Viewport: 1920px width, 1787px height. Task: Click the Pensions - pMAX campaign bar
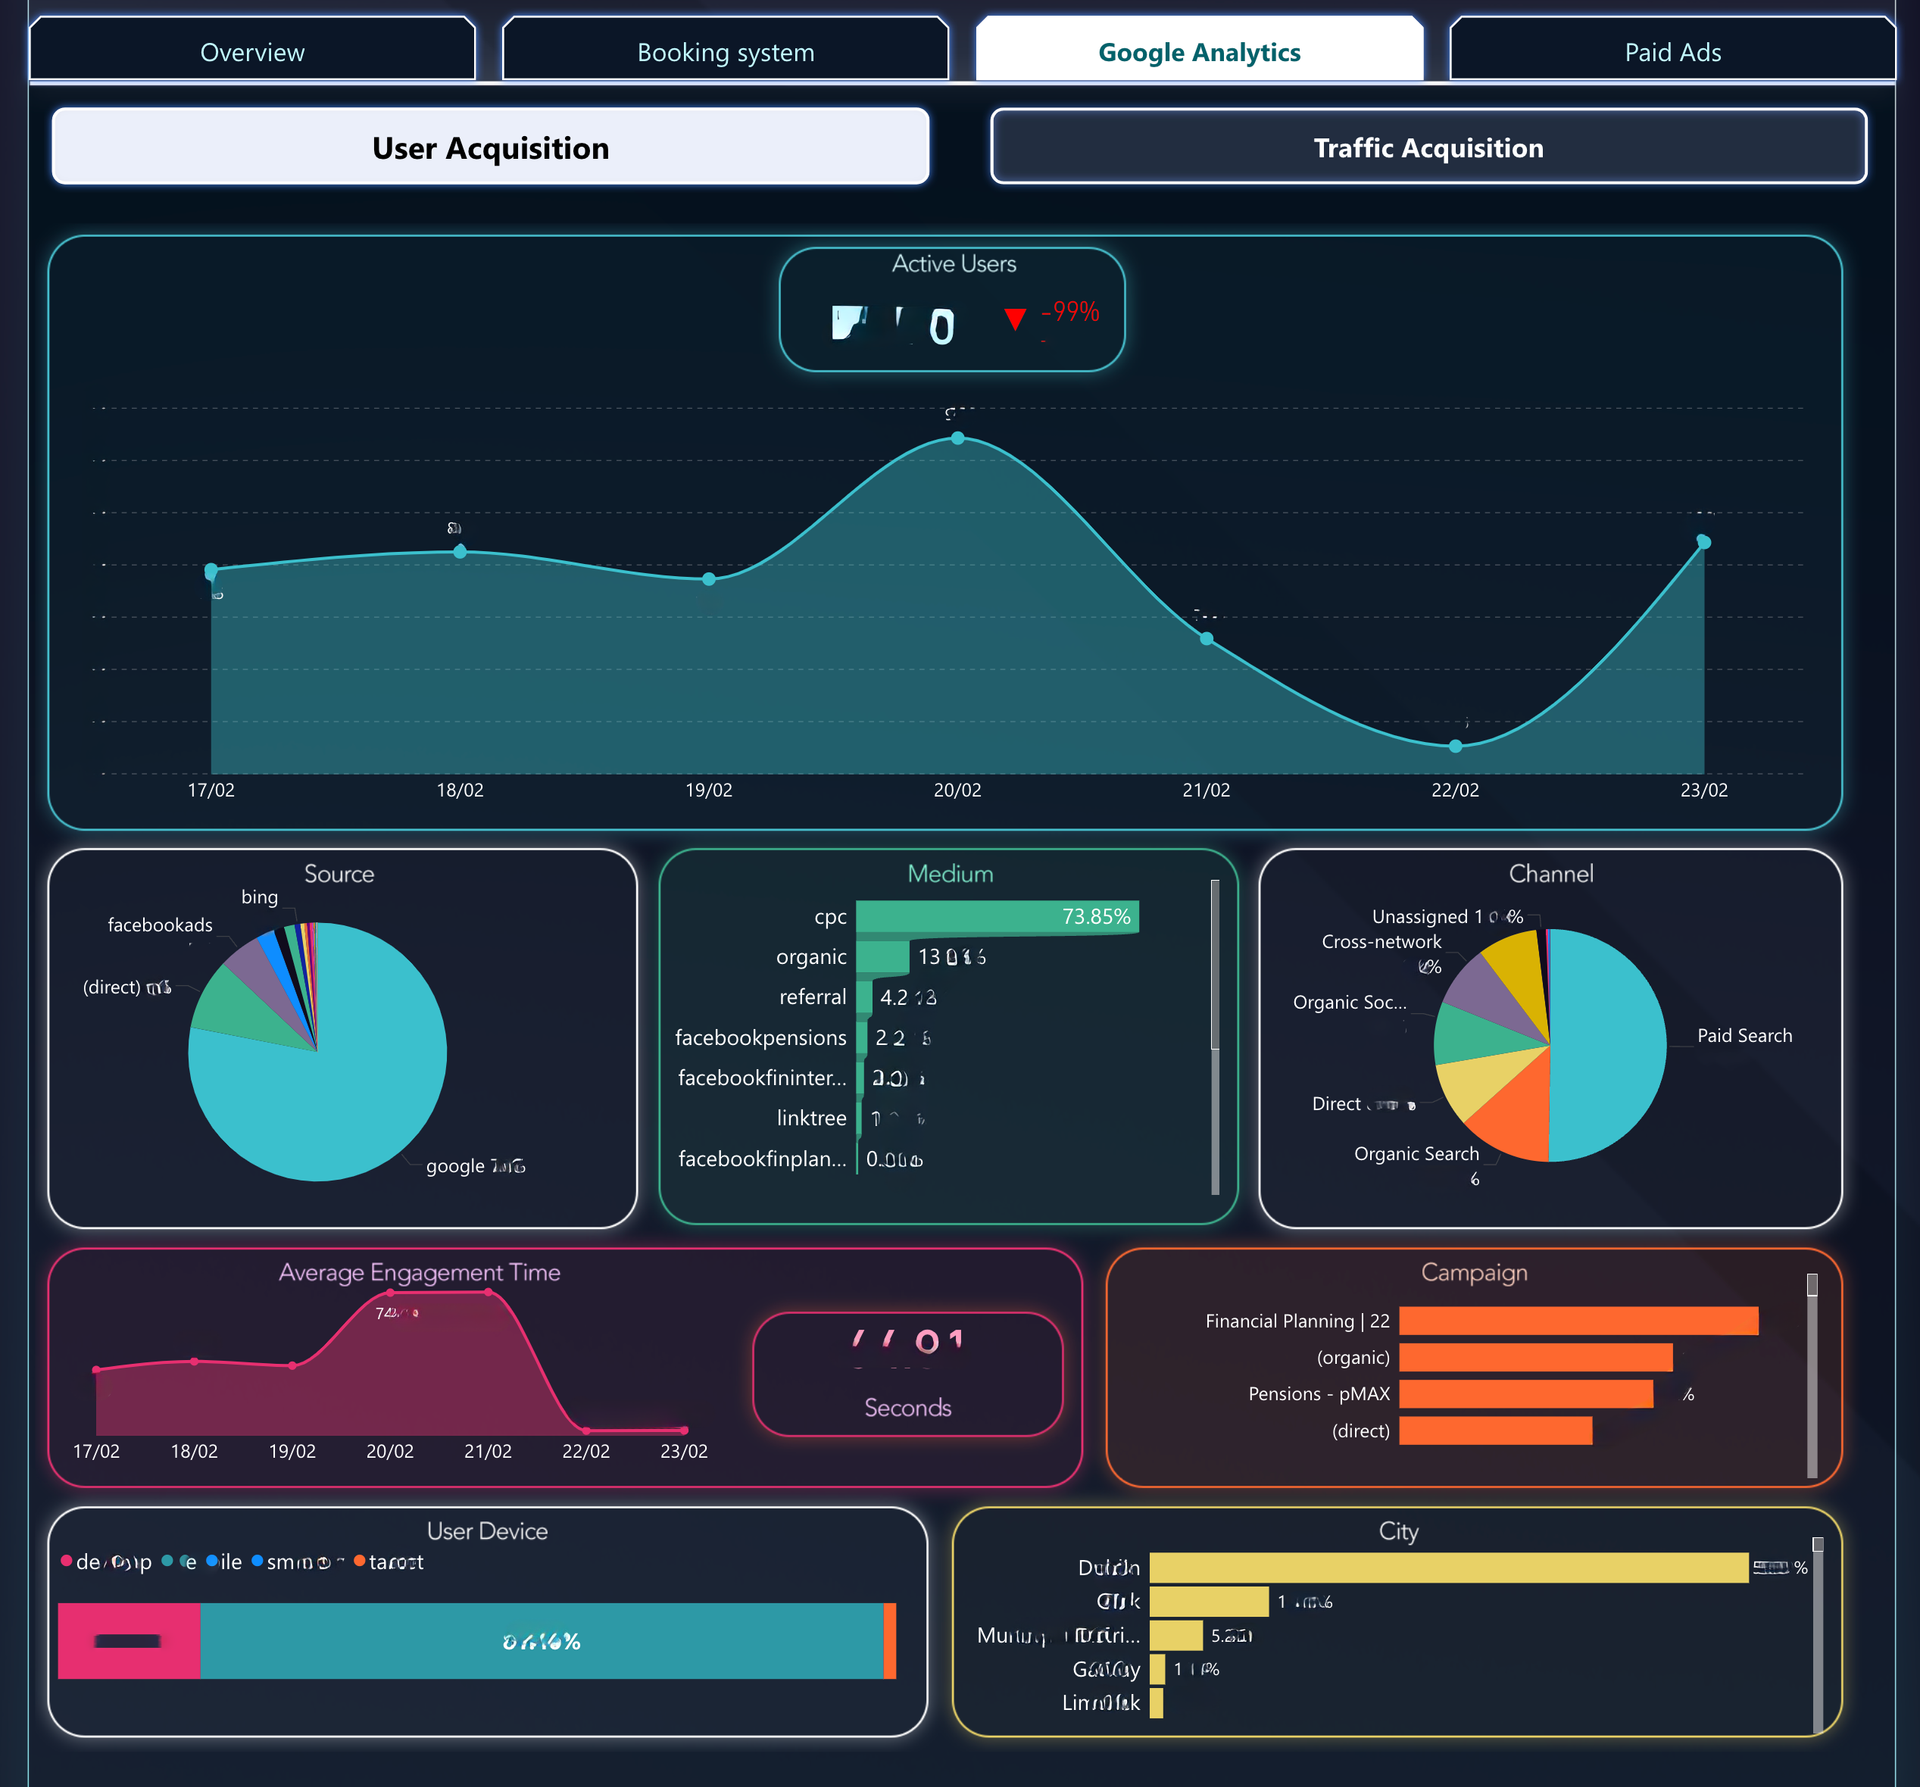1526,1393
